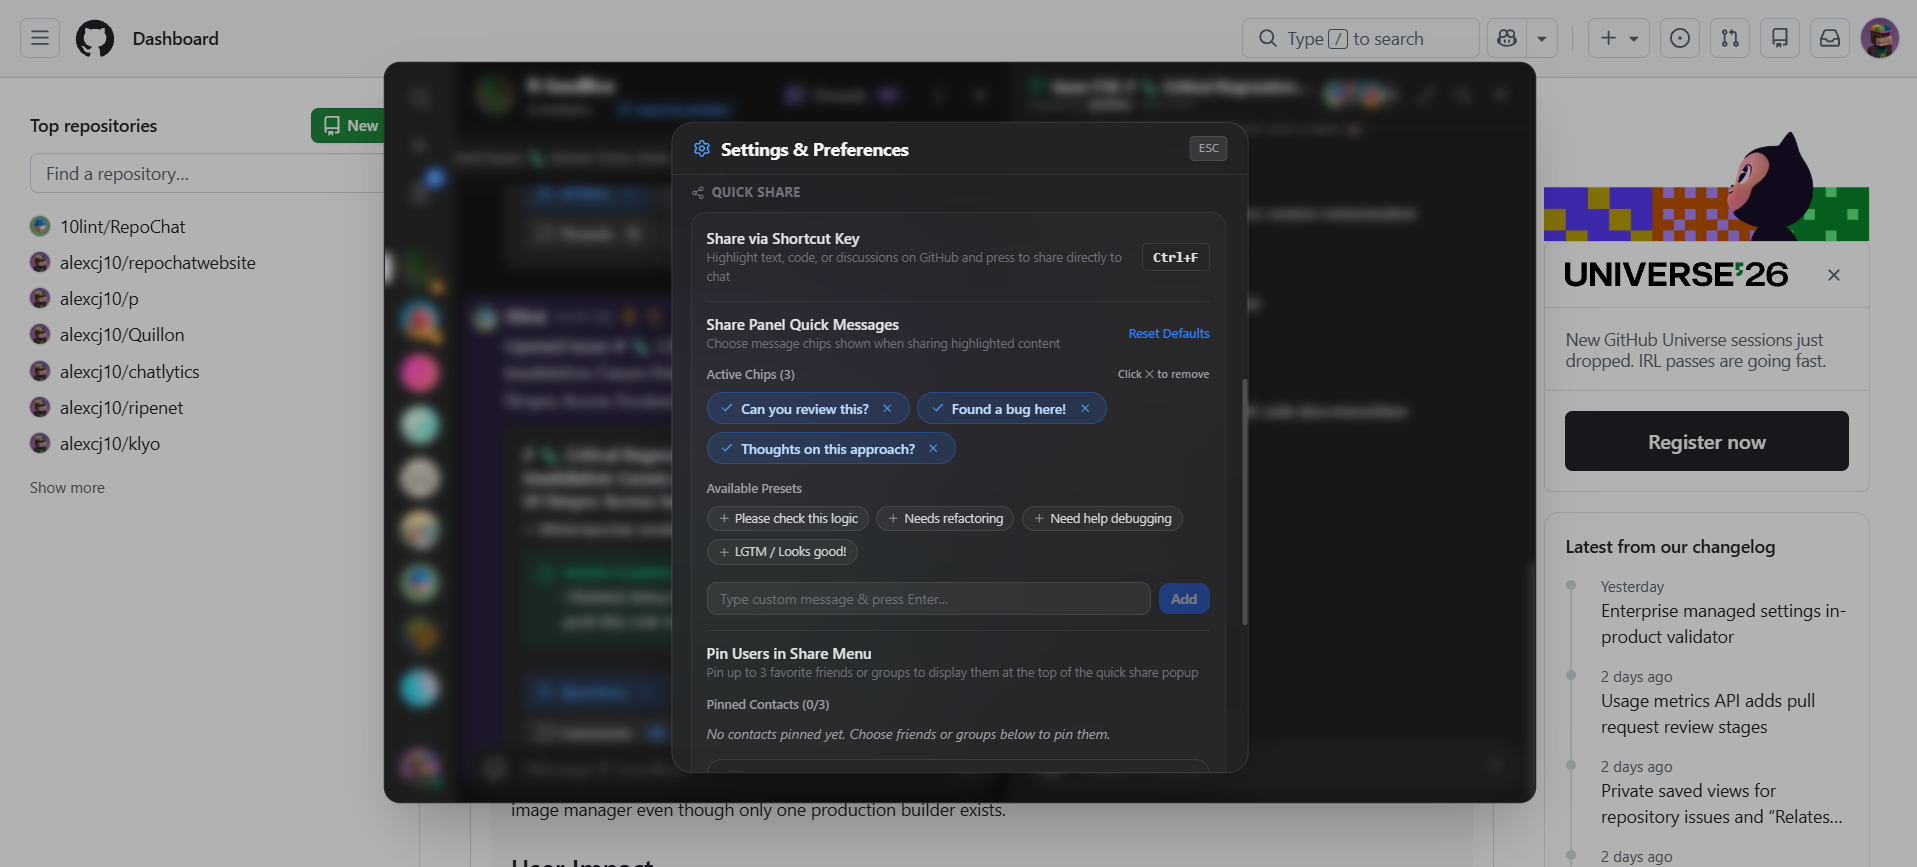The height and width of the screenshot is (867, 1917).
Task: Close settings with the ESC button
Action: (x=1208, y=148)
